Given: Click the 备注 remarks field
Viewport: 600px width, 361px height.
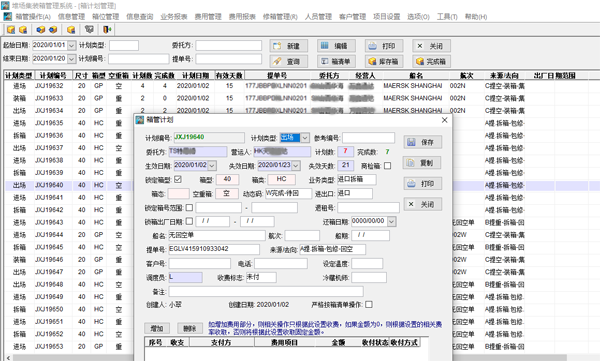Looking at the screenshot, I should coord(266,292).
